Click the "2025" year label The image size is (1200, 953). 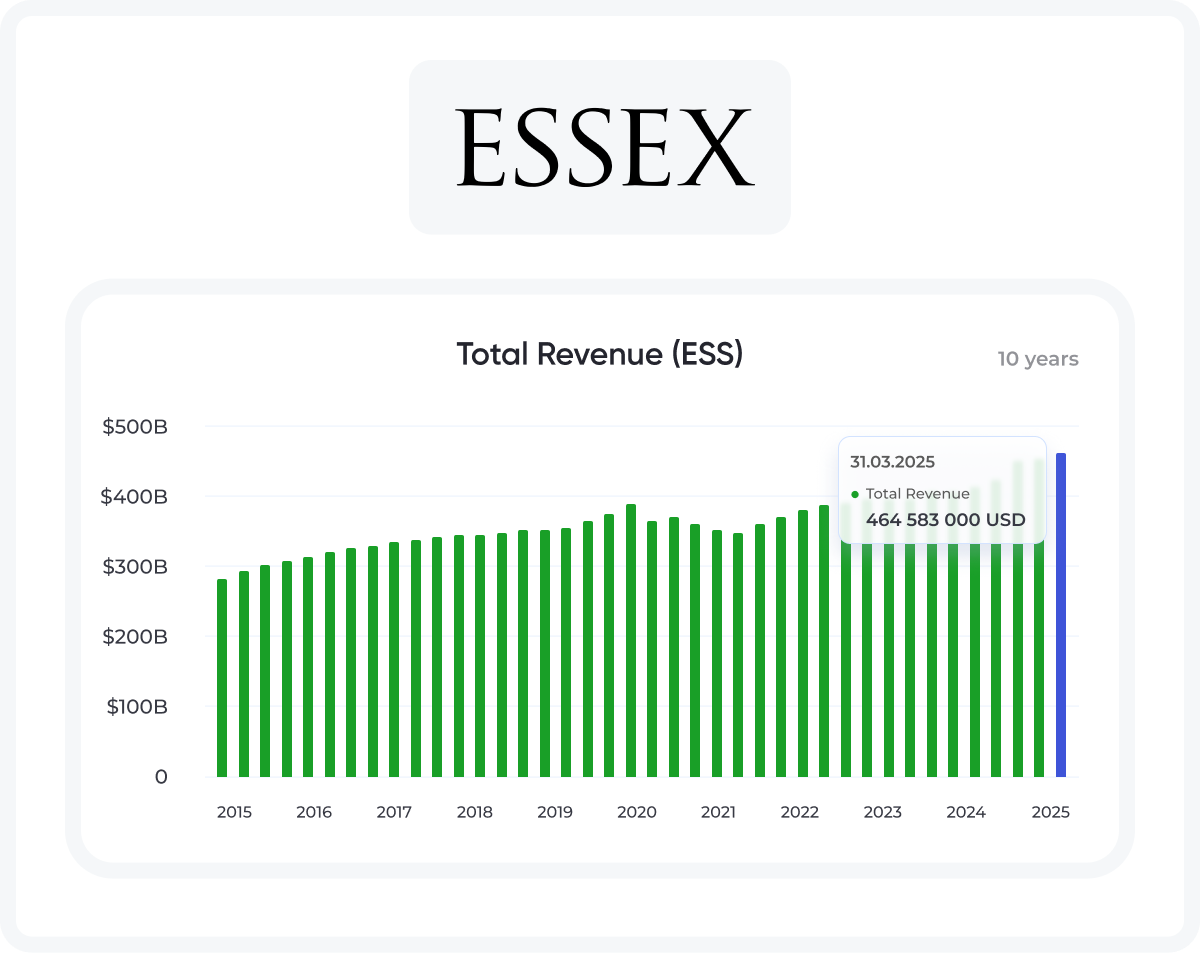coord(1051,812)
